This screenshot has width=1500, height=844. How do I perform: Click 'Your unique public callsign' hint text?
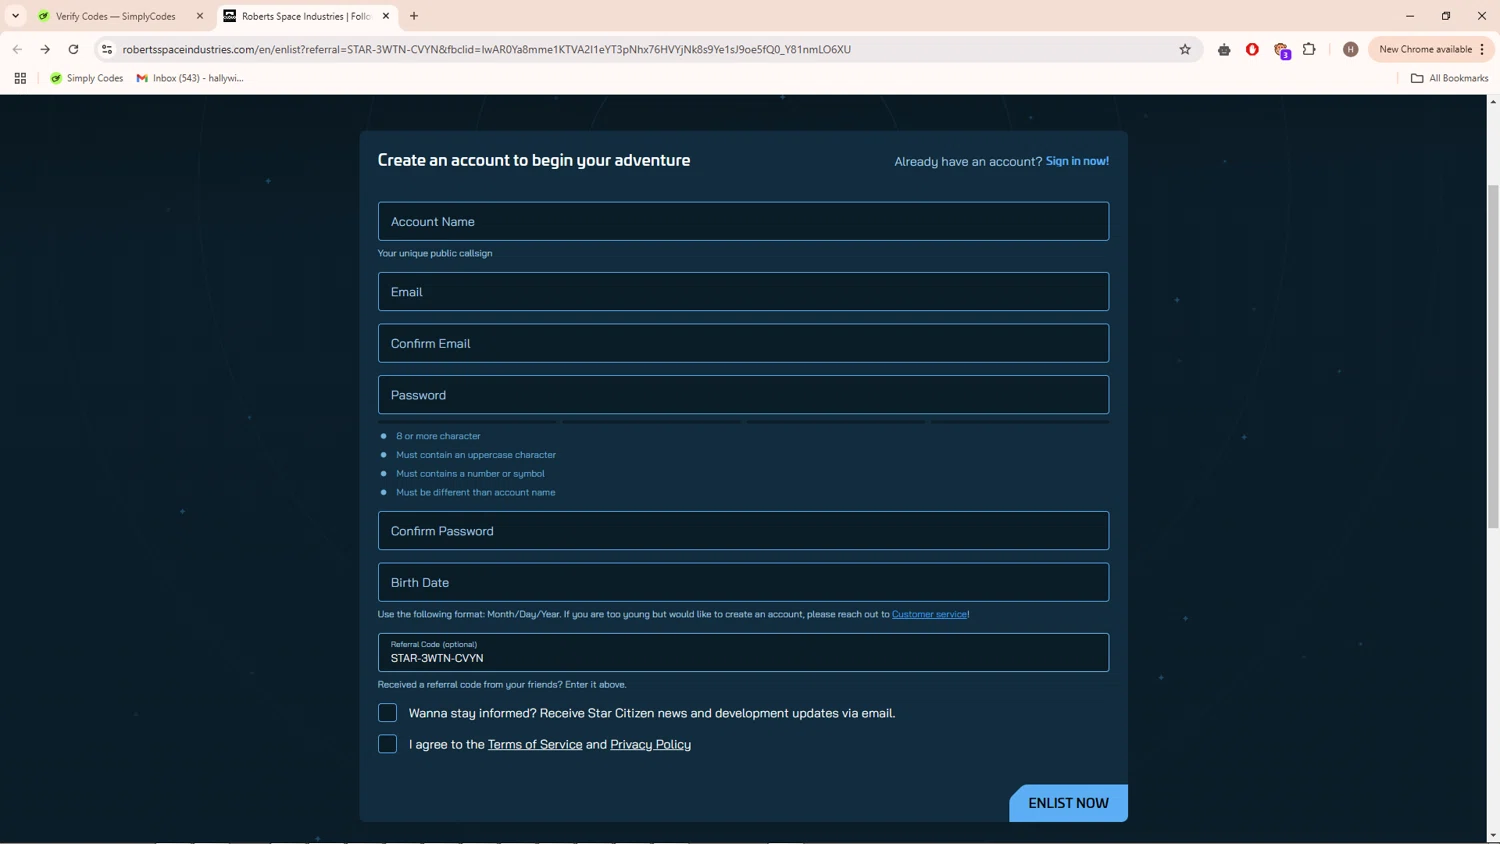(435, 253)
